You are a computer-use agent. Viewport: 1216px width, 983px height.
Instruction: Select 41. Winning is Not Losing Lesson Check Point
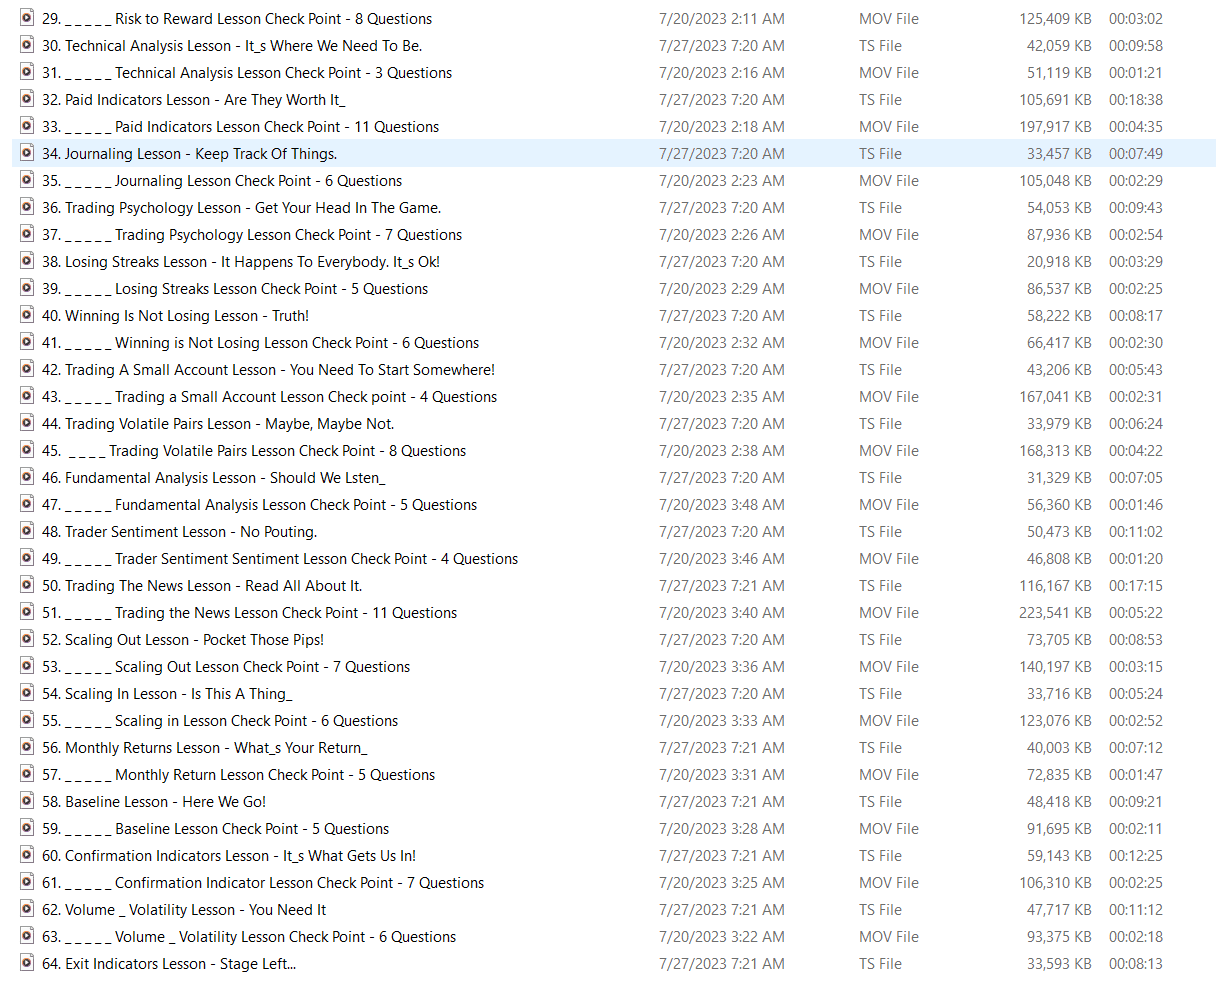click(260, 343)
